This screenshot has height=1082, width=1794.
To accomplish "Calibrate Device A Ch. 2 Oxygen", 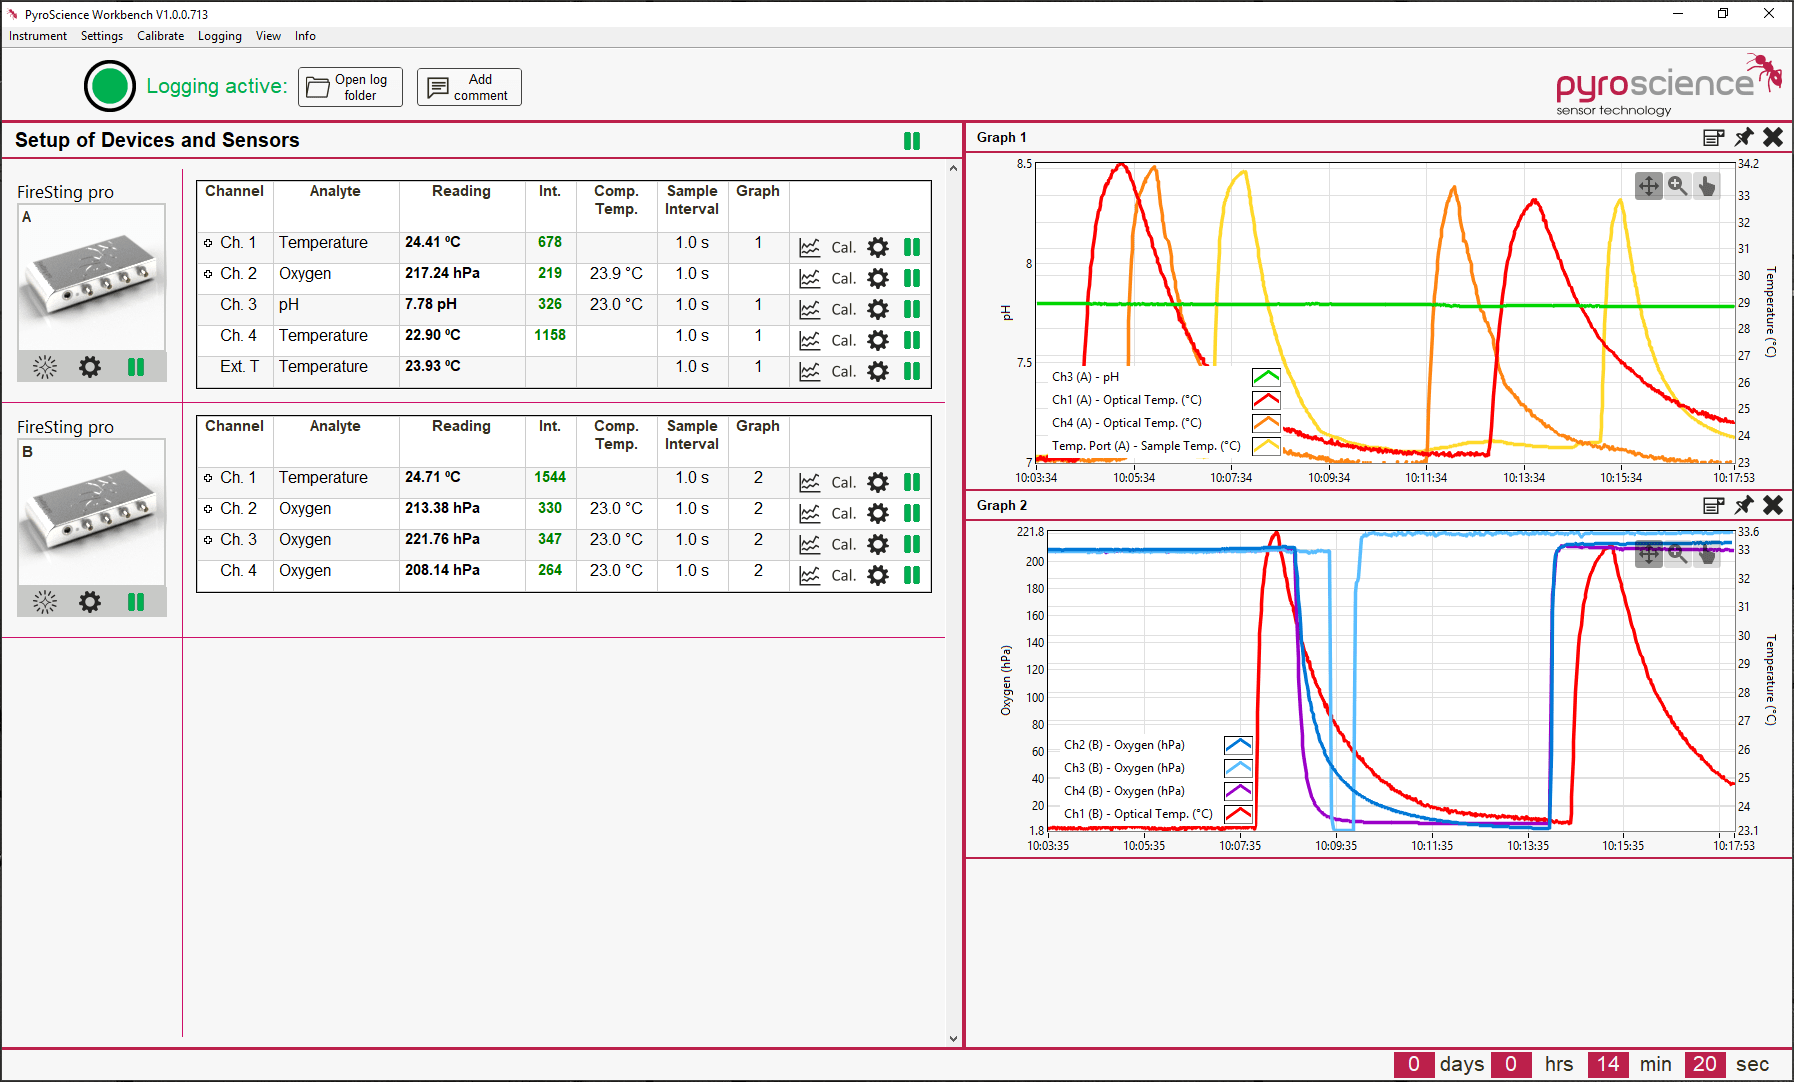I will (x=843, y=279).
